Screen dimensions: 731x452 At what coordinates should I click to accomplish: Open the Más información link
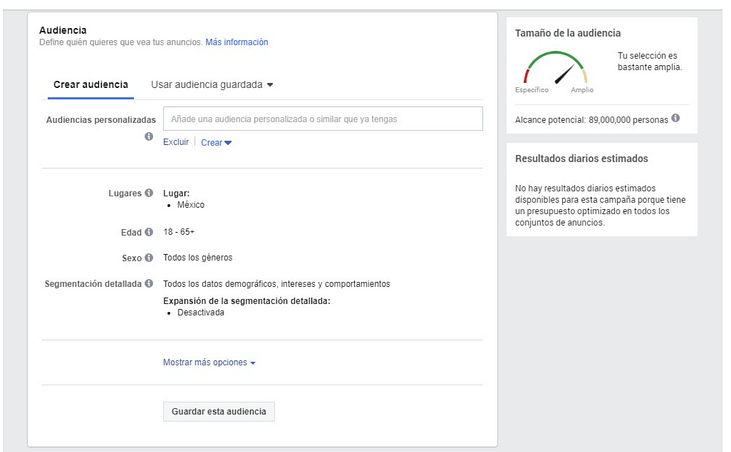237,43
